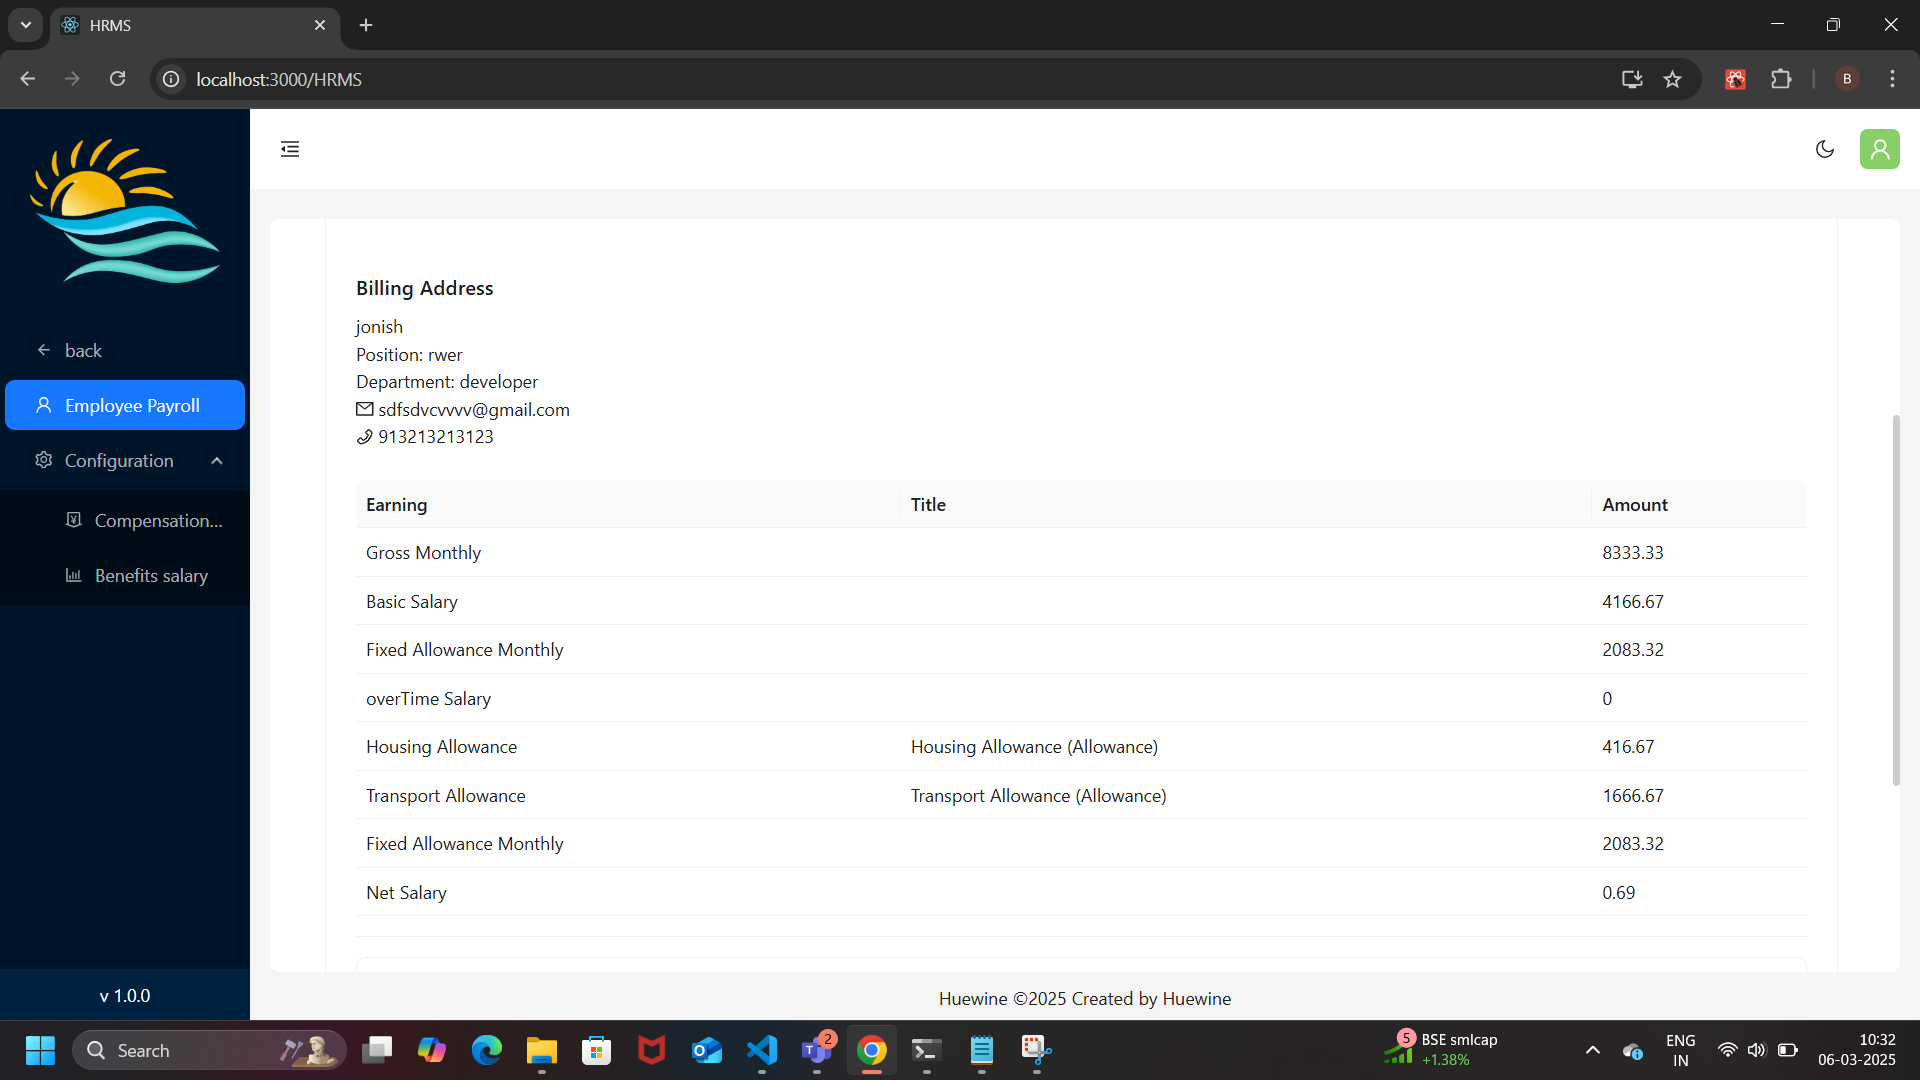This screenshot has height=1080, width=1920.
Task: Click the back arrow in sidebar
Action: 44,350
